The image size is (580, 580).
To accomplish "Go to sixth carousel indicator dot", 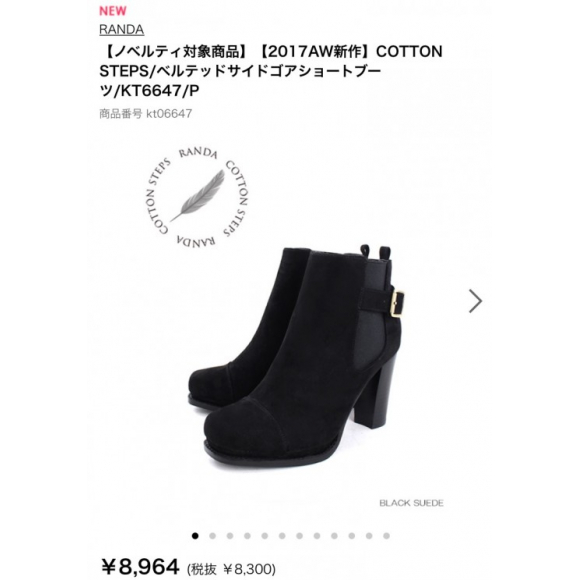I will coord(282,536).
